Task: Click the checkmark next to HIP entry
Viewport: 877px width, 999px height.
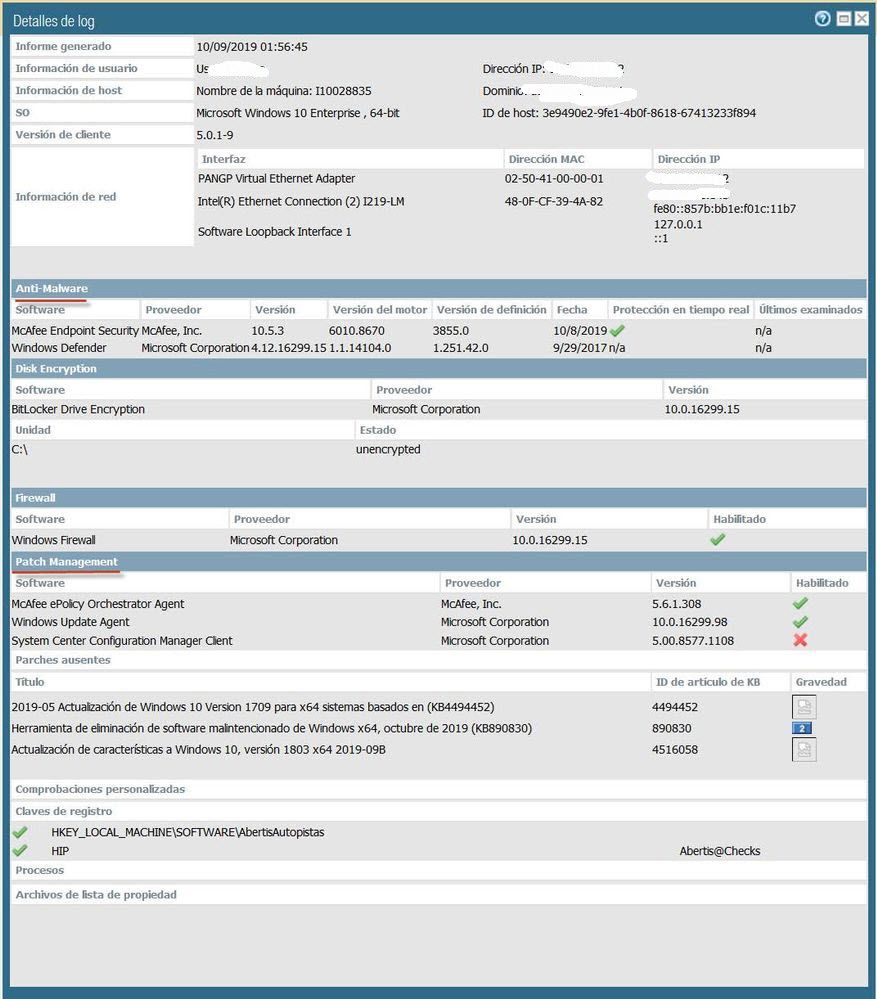Action: 19,851
